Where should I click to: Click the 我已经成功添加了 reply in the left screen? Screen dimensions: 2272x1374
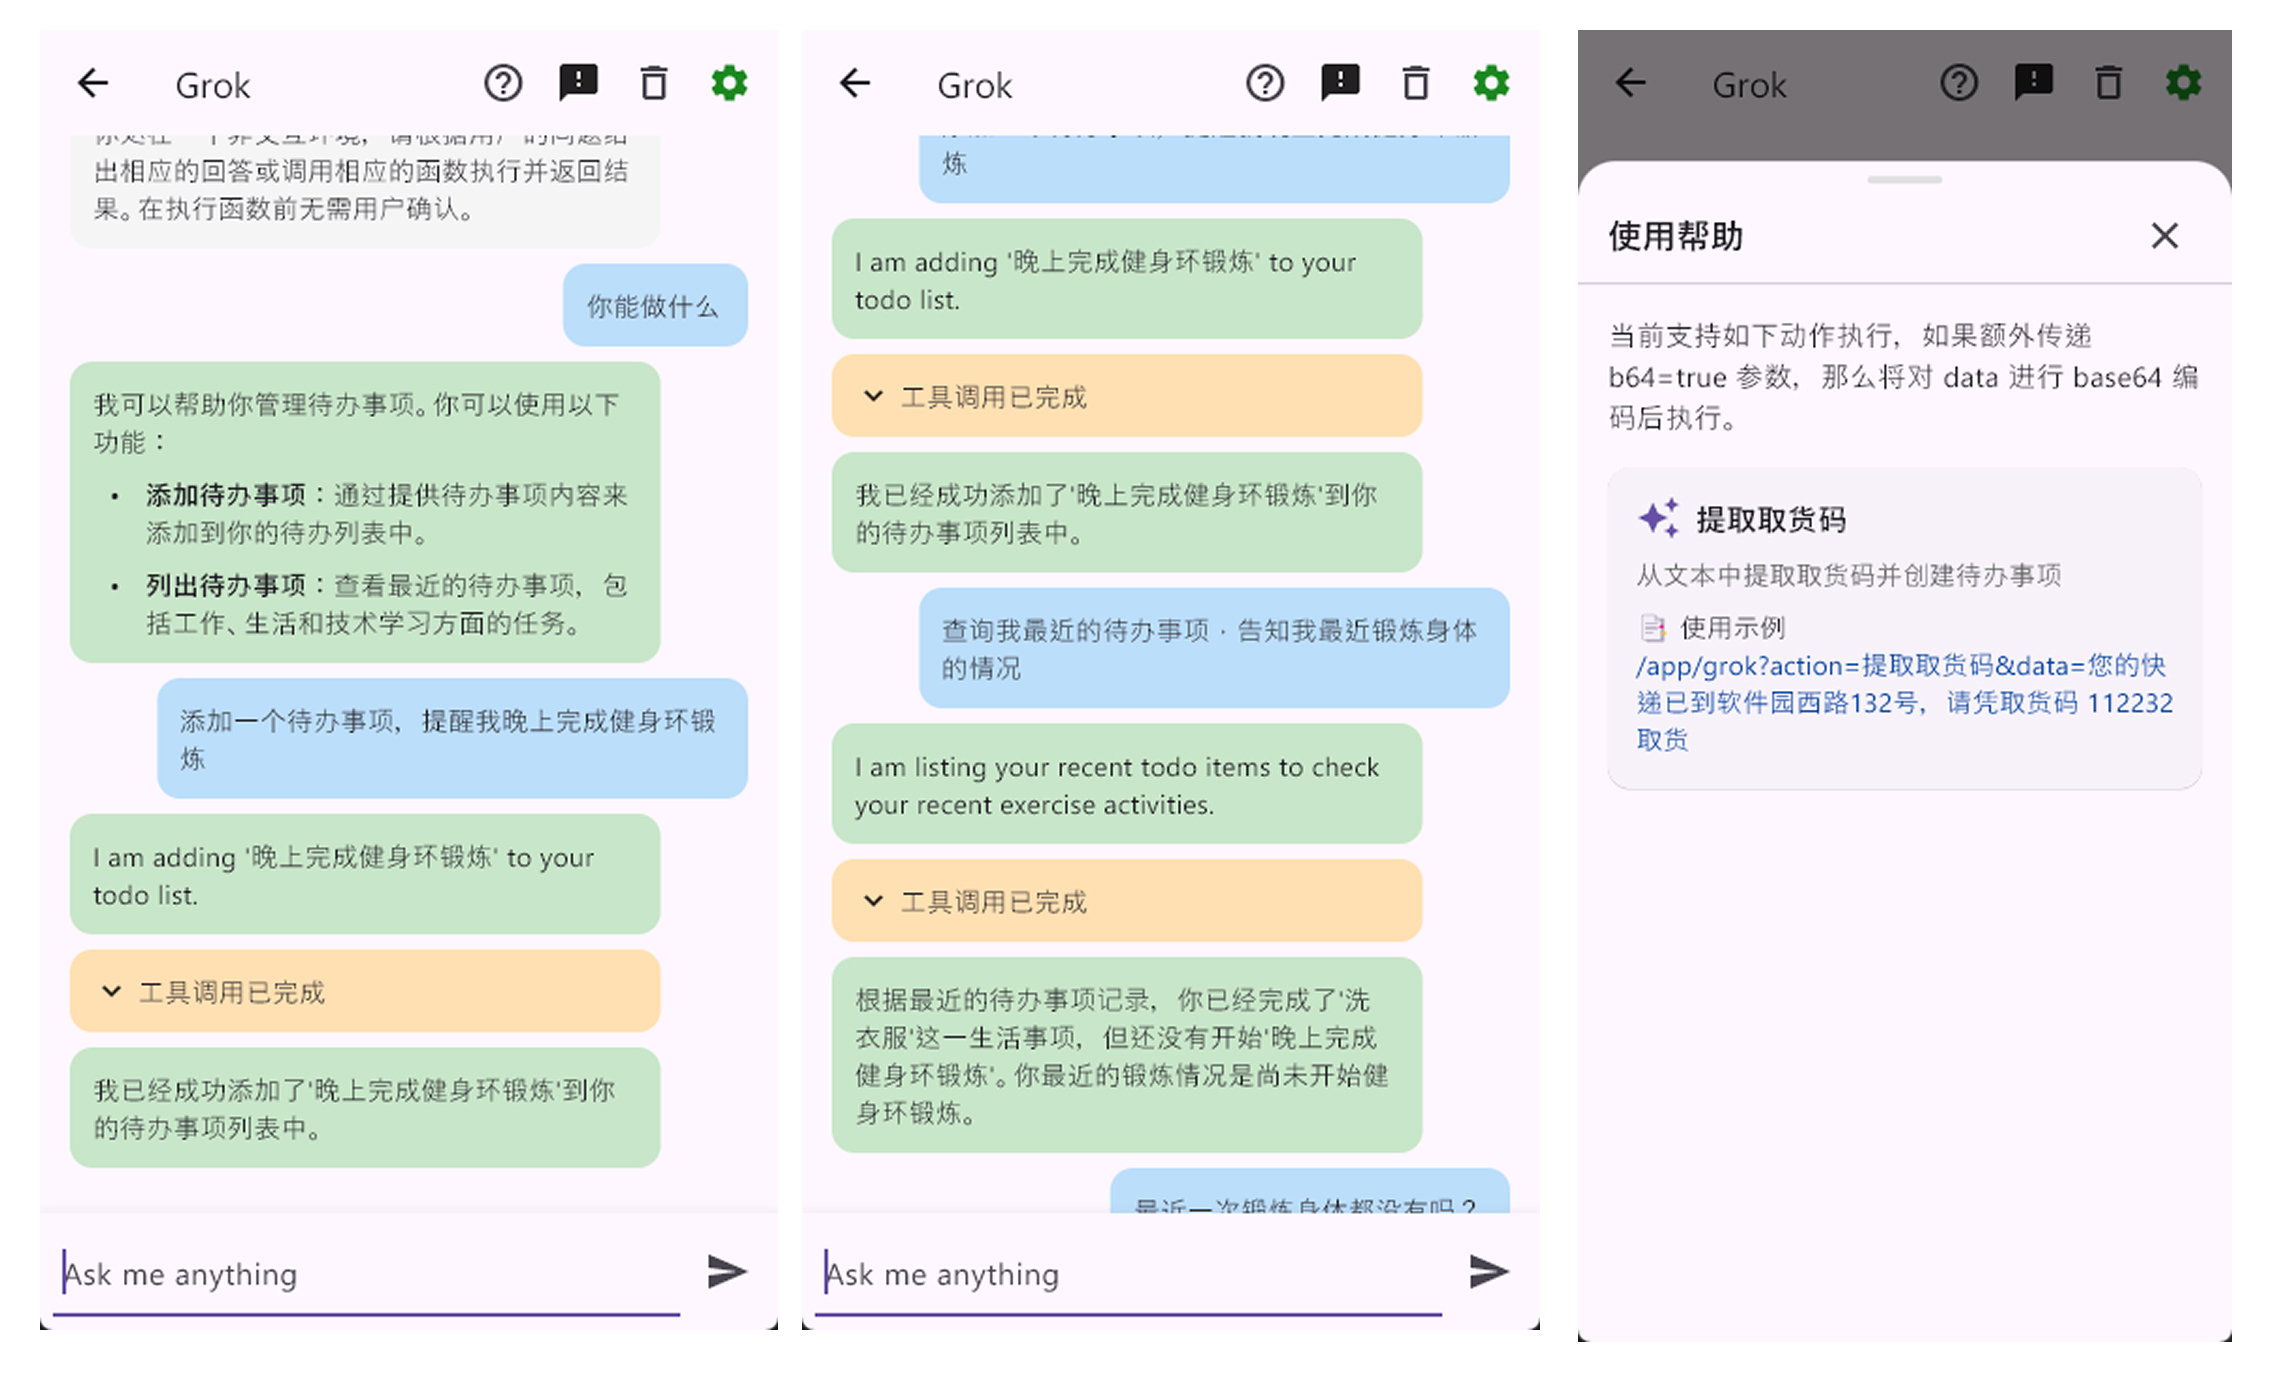[x=365, y=1108]
